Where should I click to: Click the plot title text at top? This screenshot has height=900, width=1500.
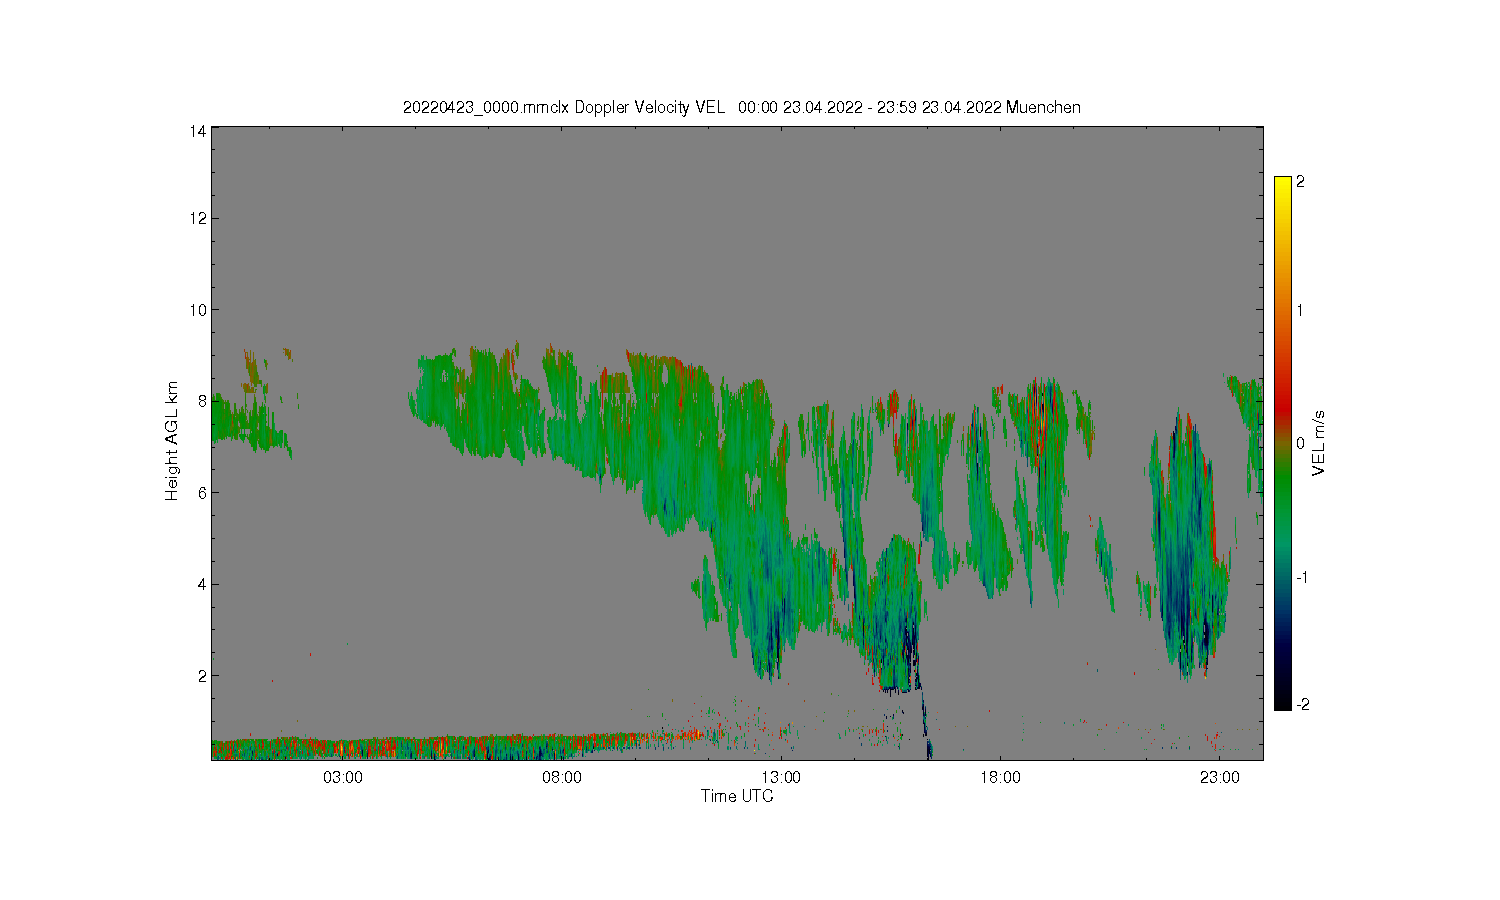coord(741,107)
